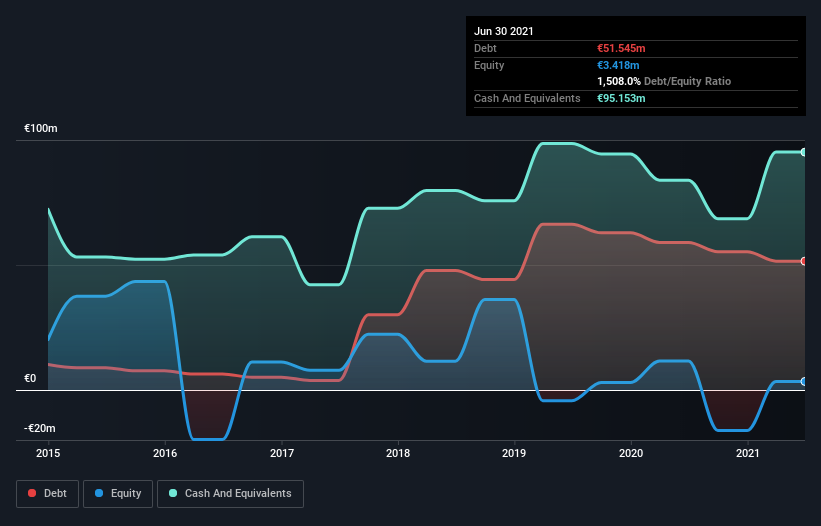The height and width of the screenshot is (526, 821).
Task: Click the Debt label in tooltip
Action: point(485,48)
